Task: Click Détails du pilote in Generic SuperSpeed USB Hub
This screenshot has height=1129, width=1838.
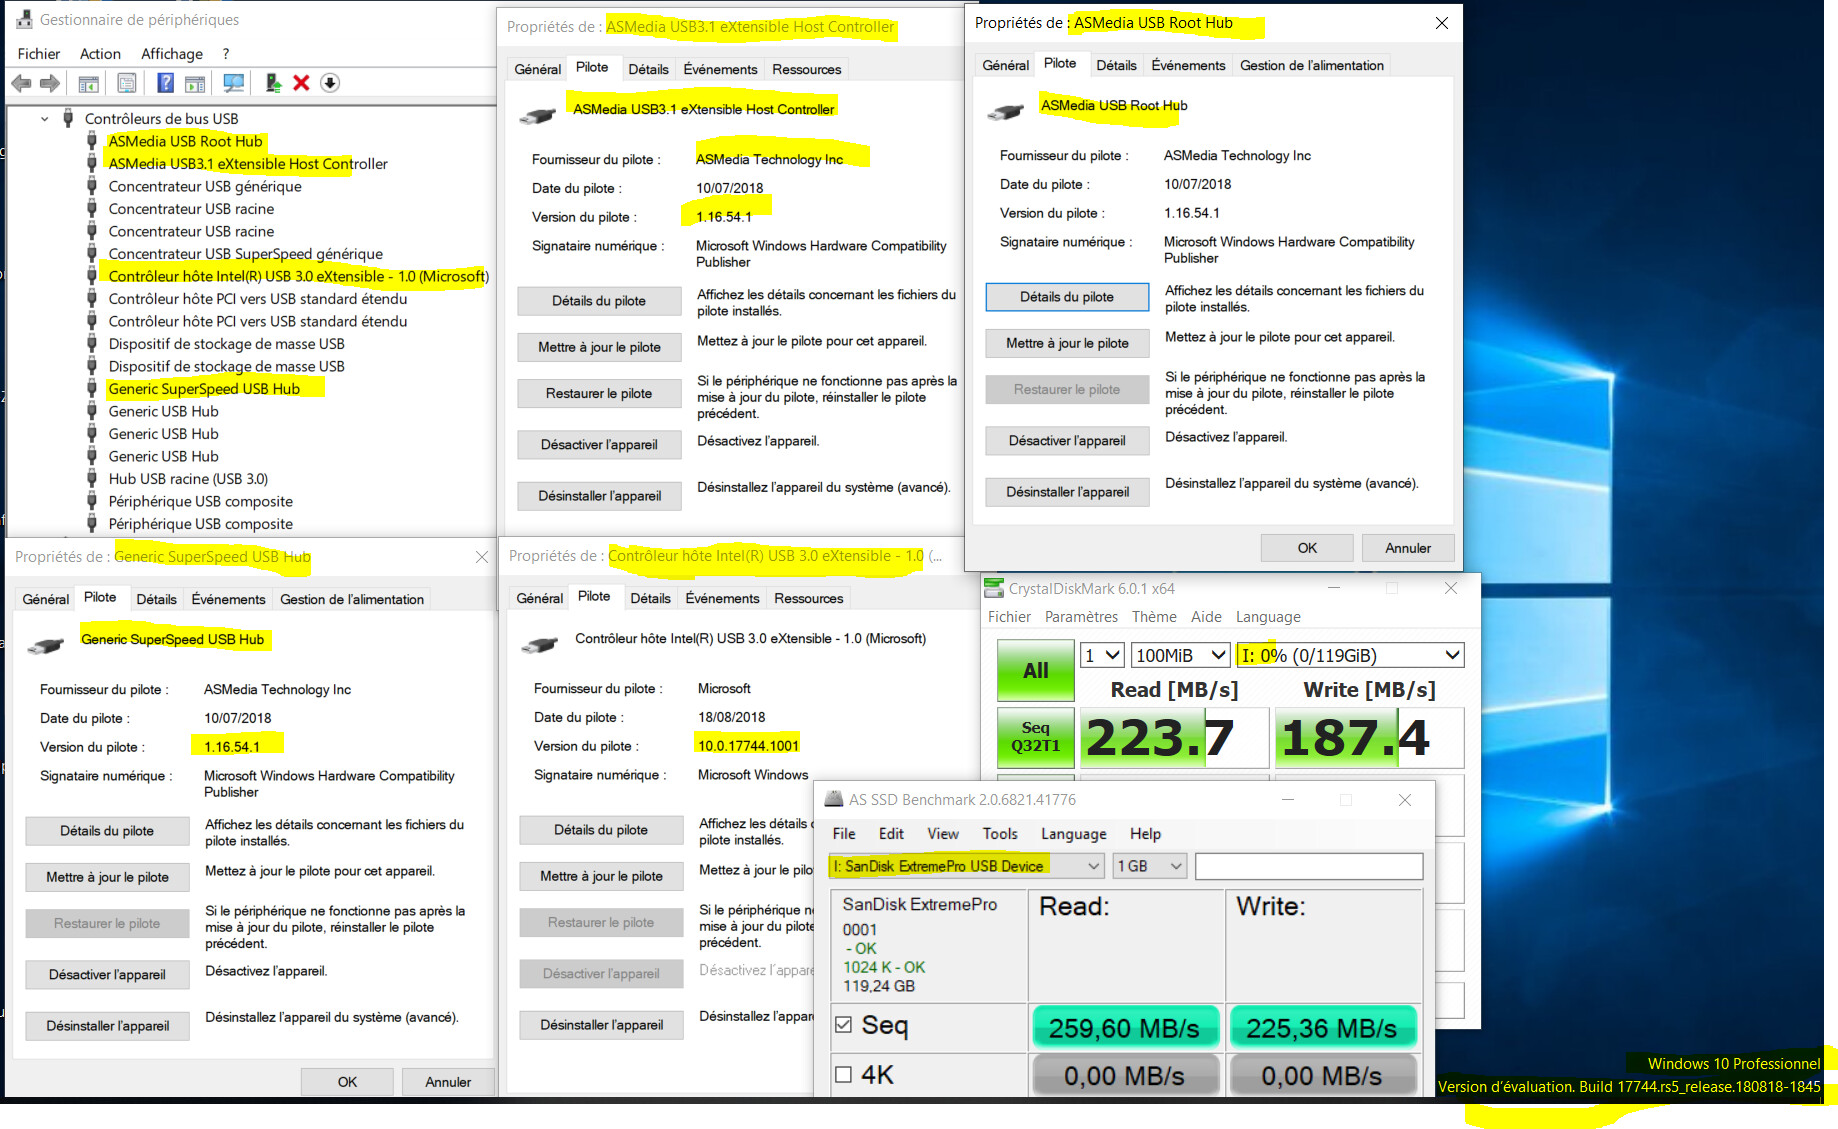Action: click(107, 831)
